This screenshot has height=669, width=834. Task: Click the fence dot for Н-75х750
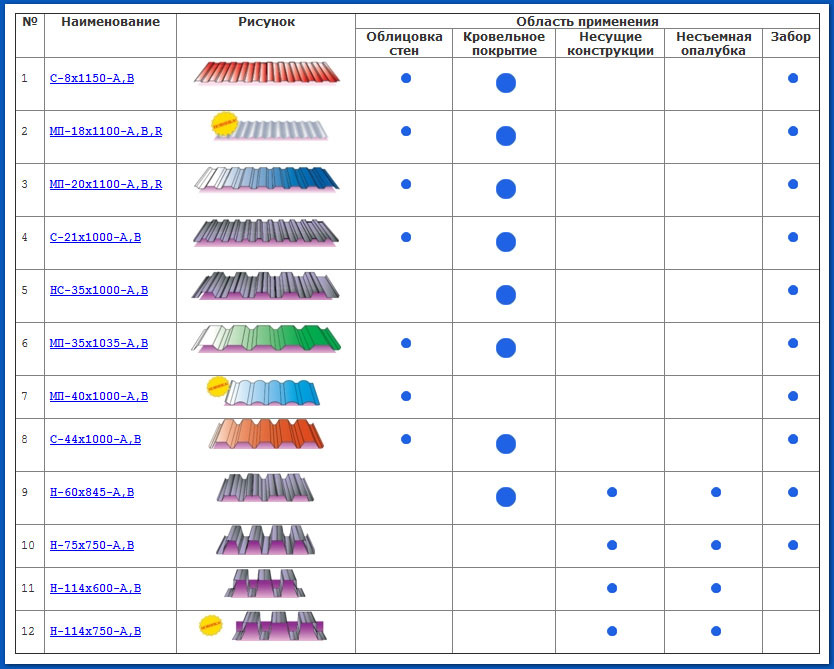(793, 545)
